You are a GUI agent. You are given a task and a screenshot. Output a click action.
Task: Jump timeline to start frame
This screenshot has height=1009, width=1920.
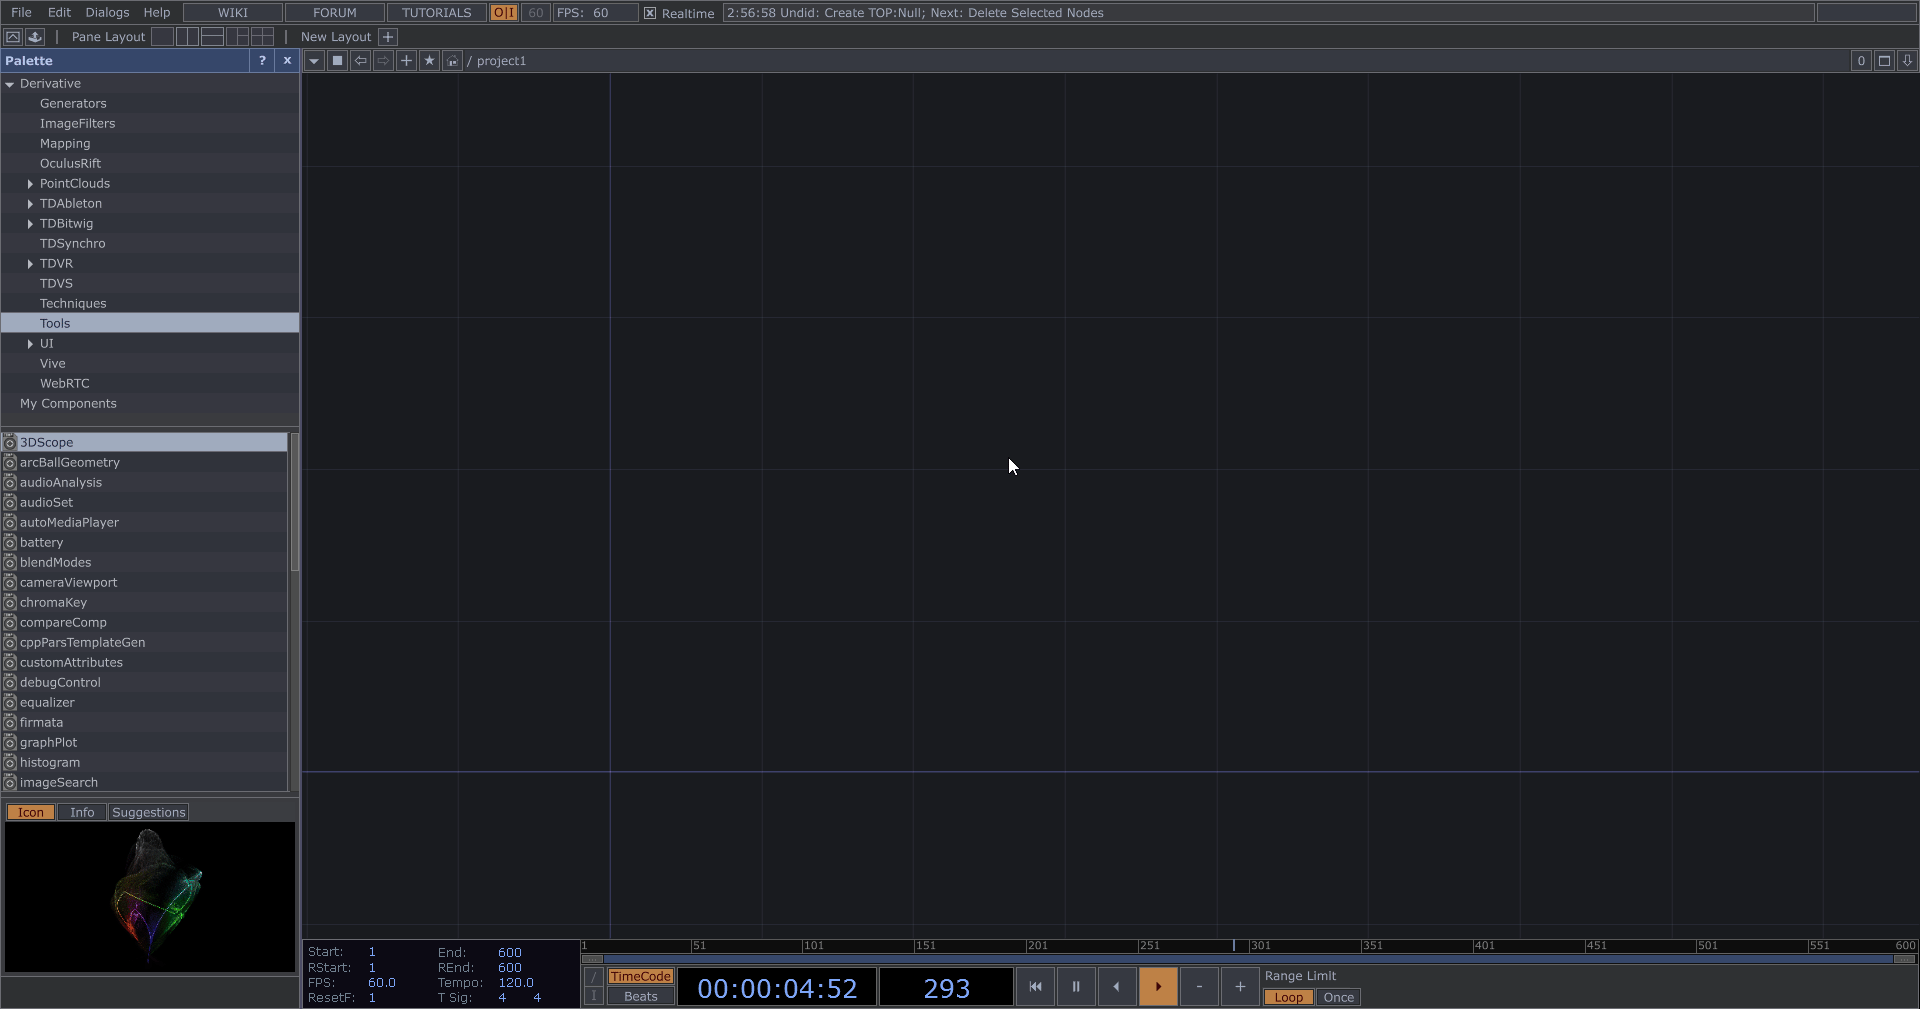pos(1035,987)
